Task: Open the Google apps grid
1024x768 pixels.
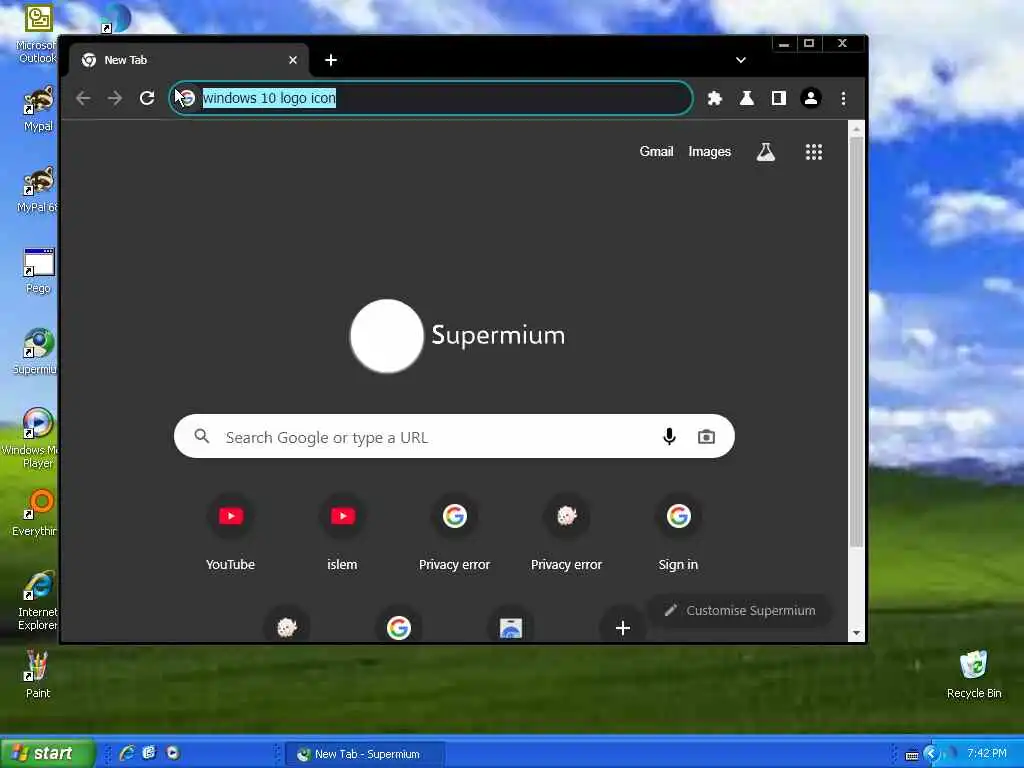Action: (814, 152)
